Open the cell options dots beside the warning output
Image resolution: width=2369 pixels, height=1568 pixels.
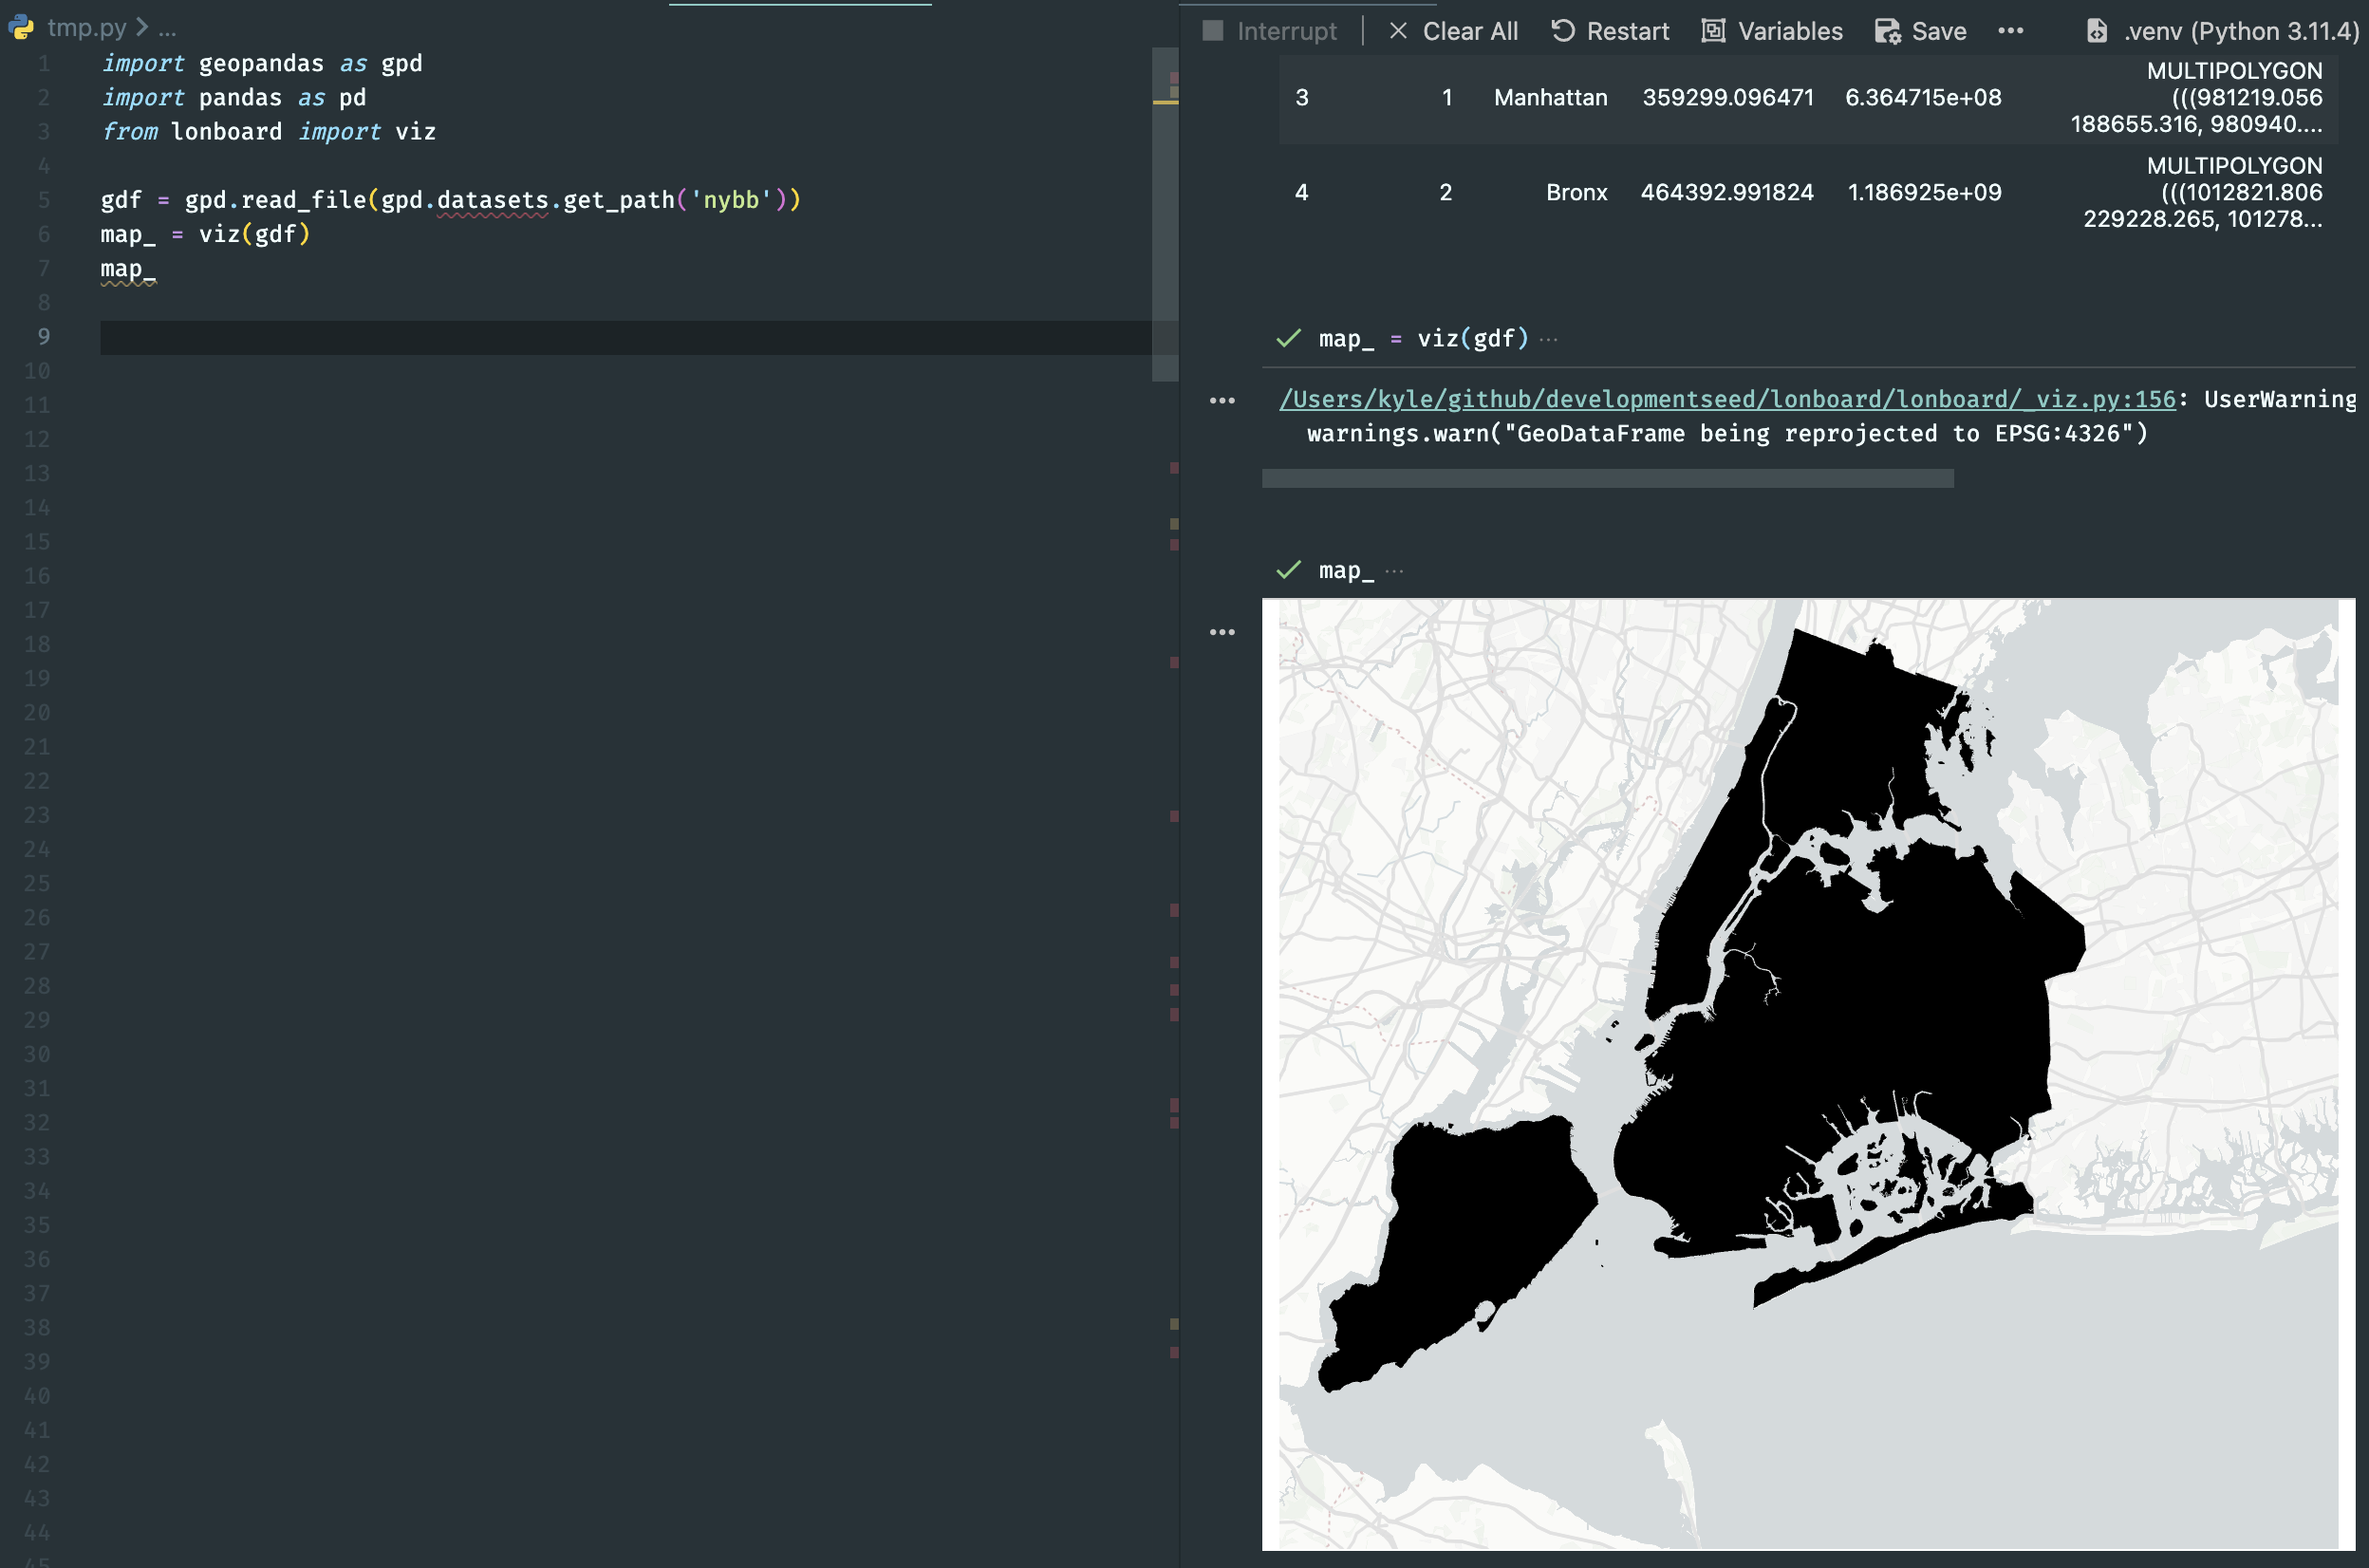pos(1224,399)
